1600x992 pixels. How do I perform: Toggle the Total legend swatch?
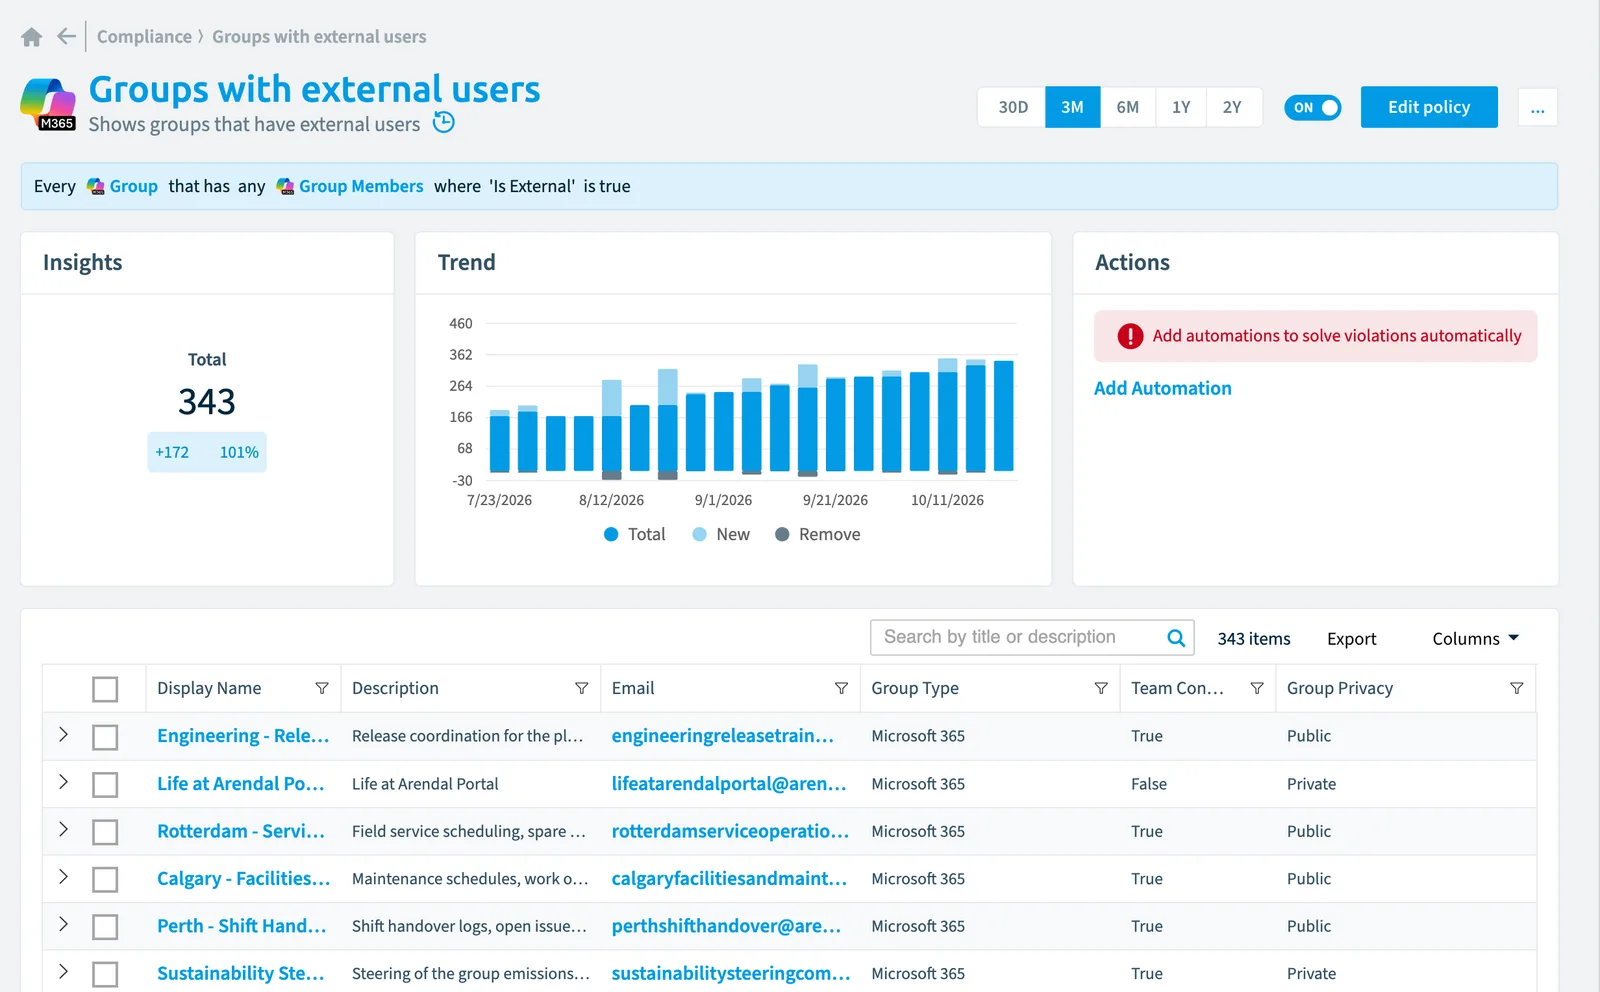coord(611,534)
